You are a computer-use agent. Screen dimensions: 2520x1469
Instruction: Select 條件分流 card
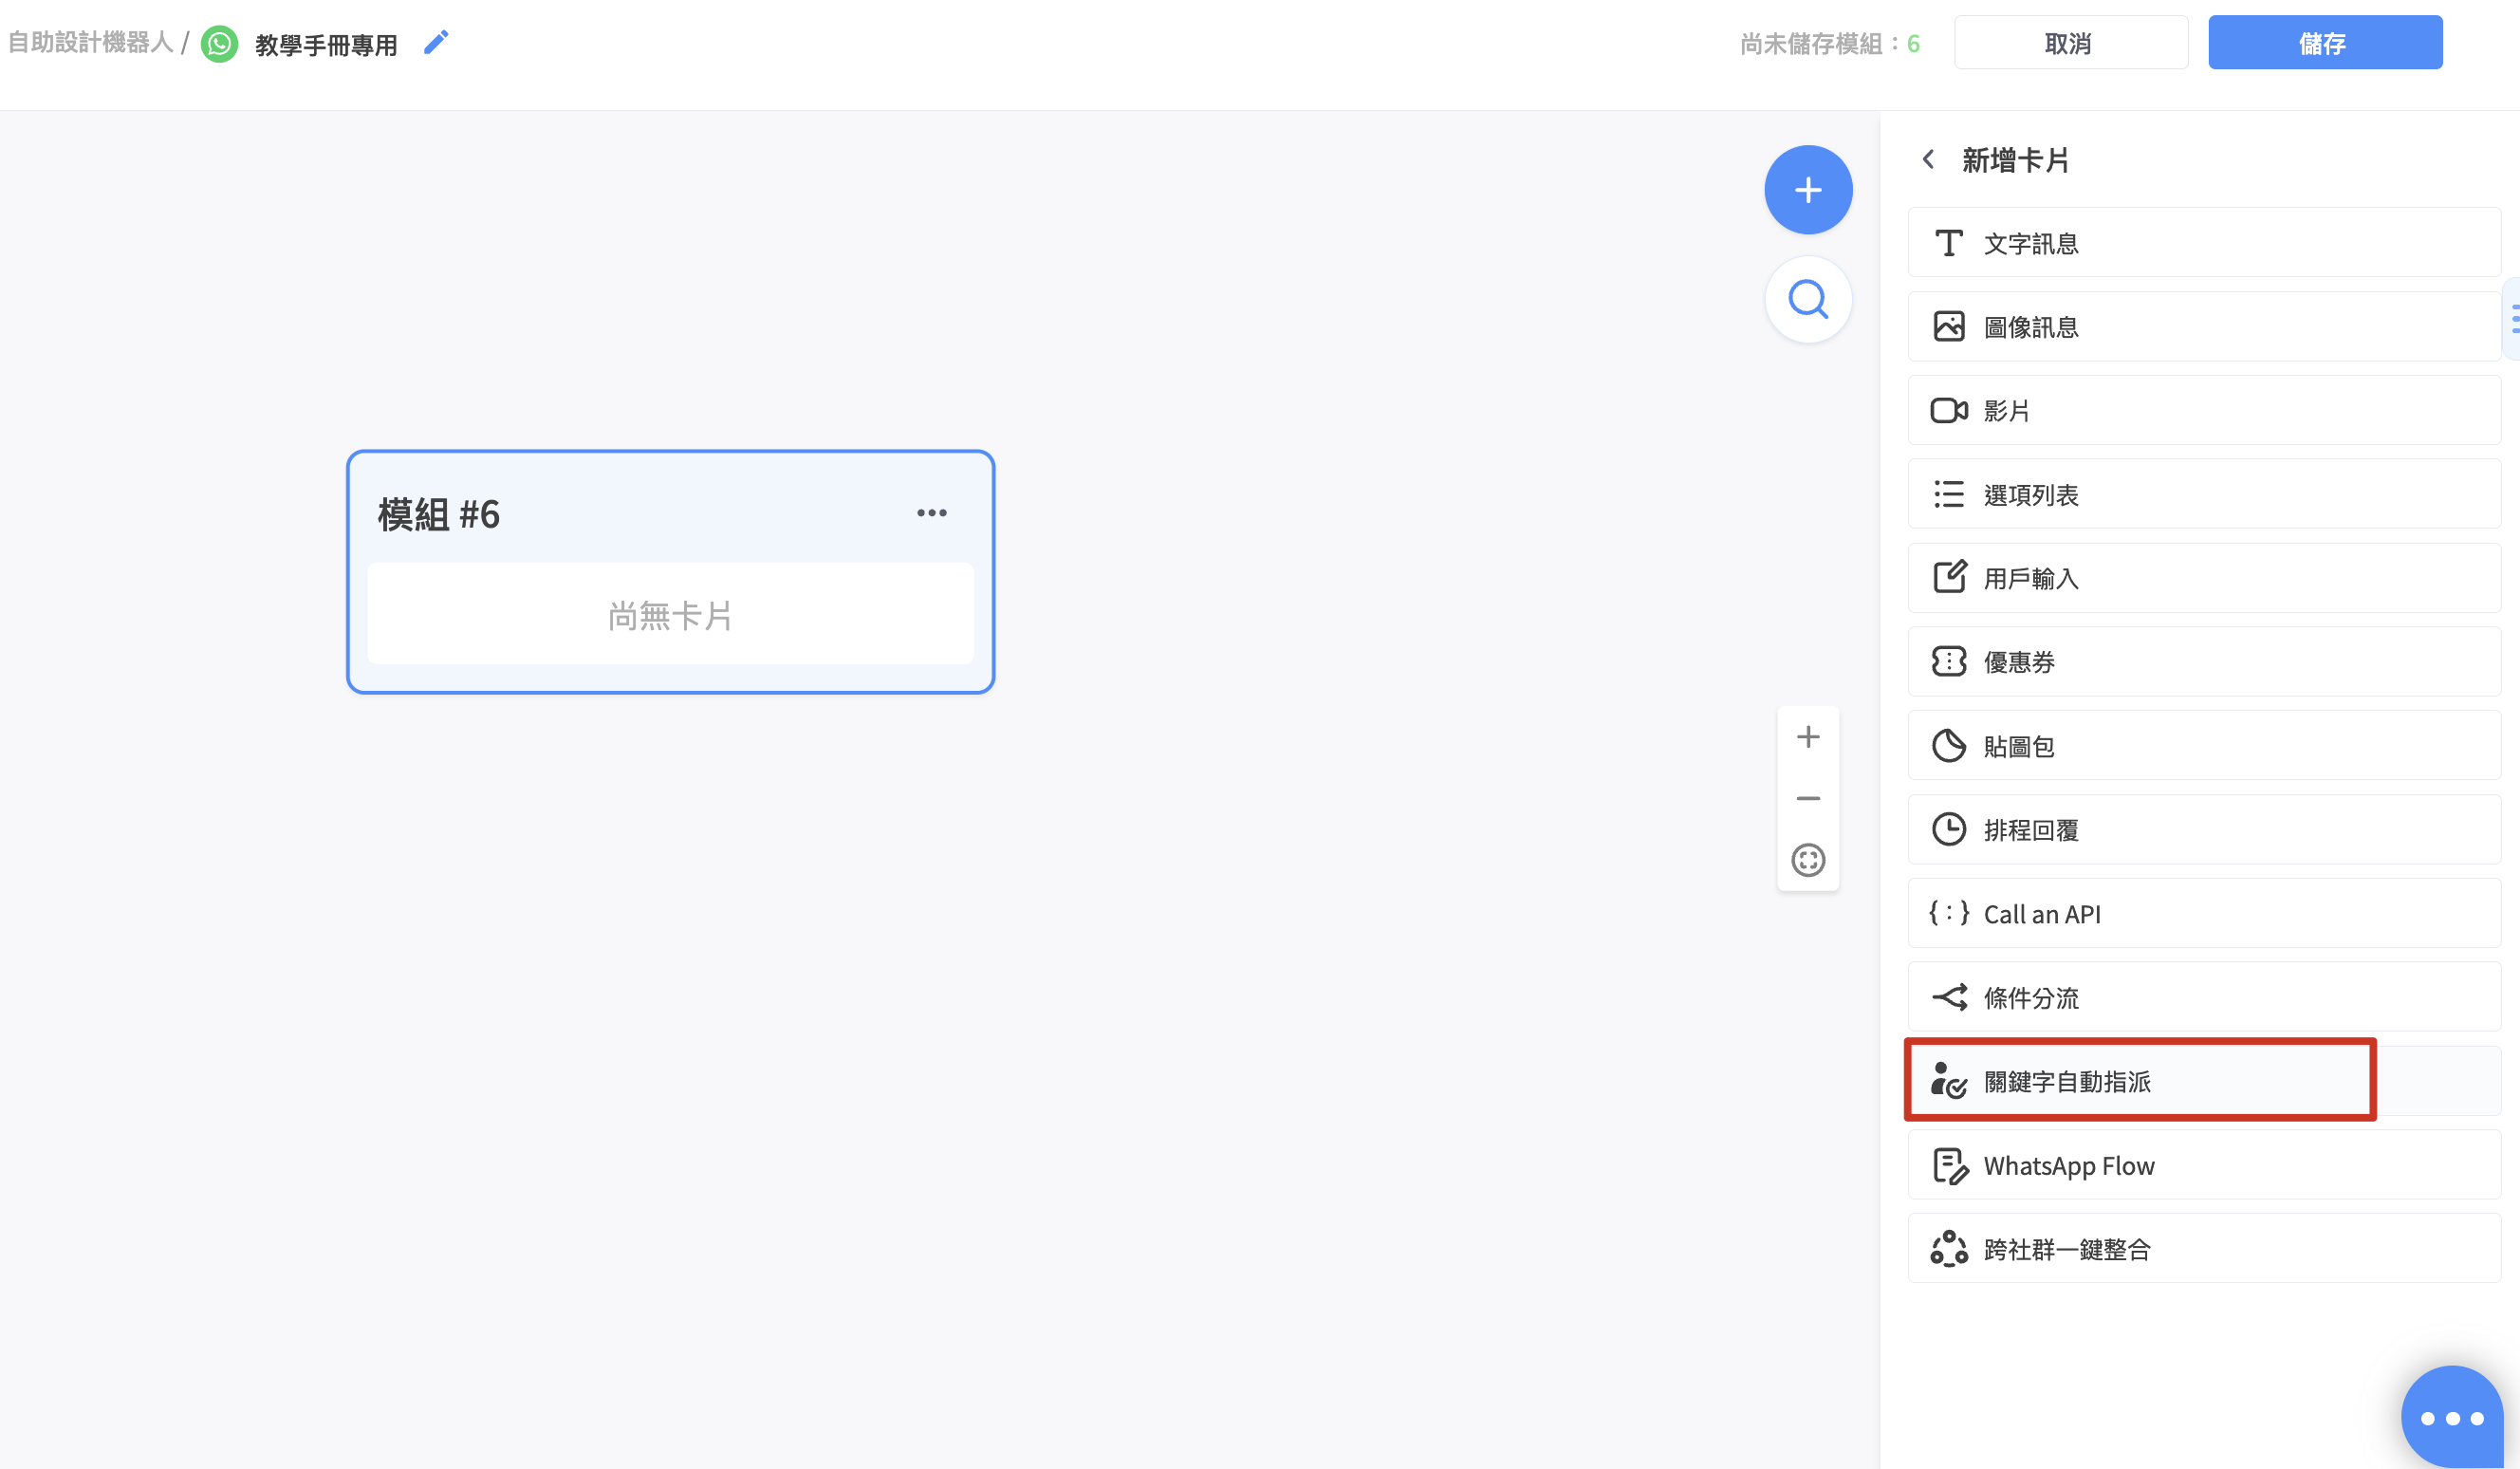pyautogui.click(x=2203, y=998)
